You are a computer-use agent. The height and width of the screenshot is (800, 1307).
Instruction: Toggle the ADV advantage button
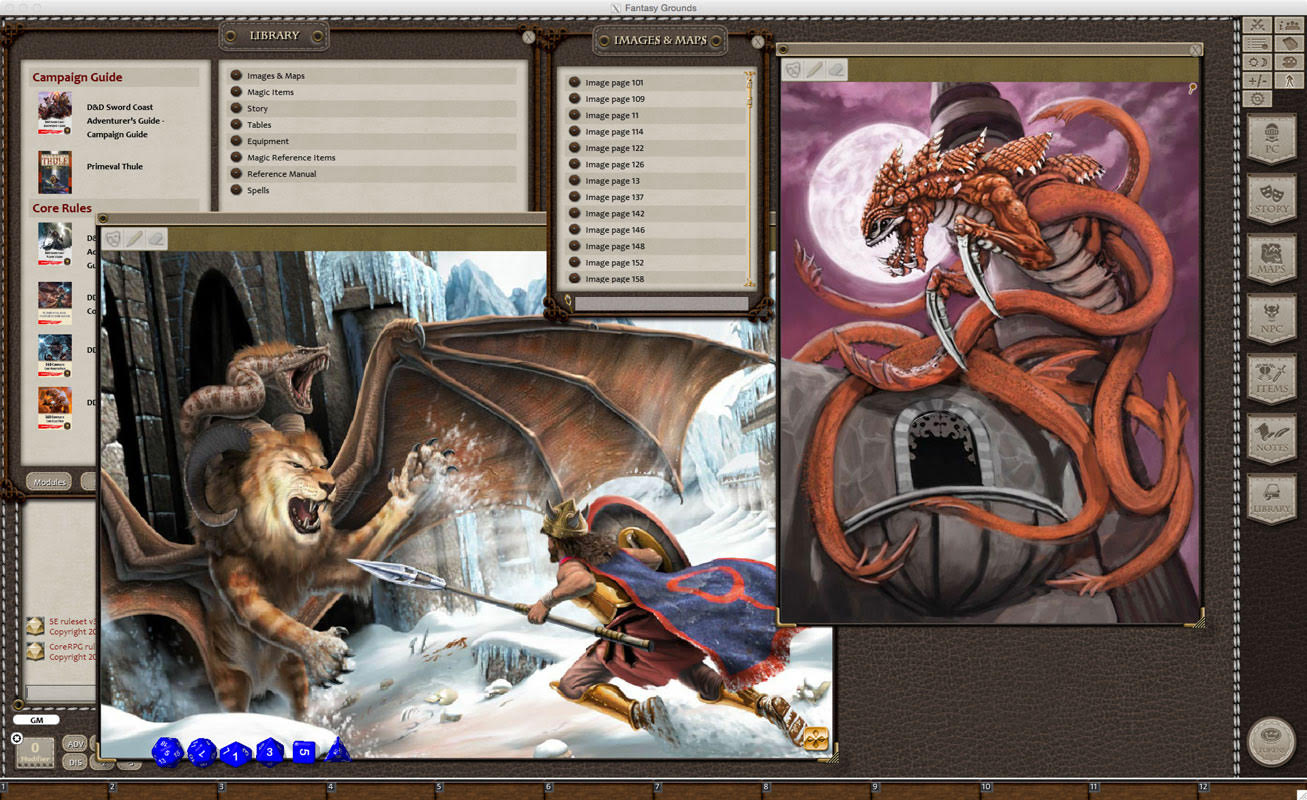click(x=76, y=743)
